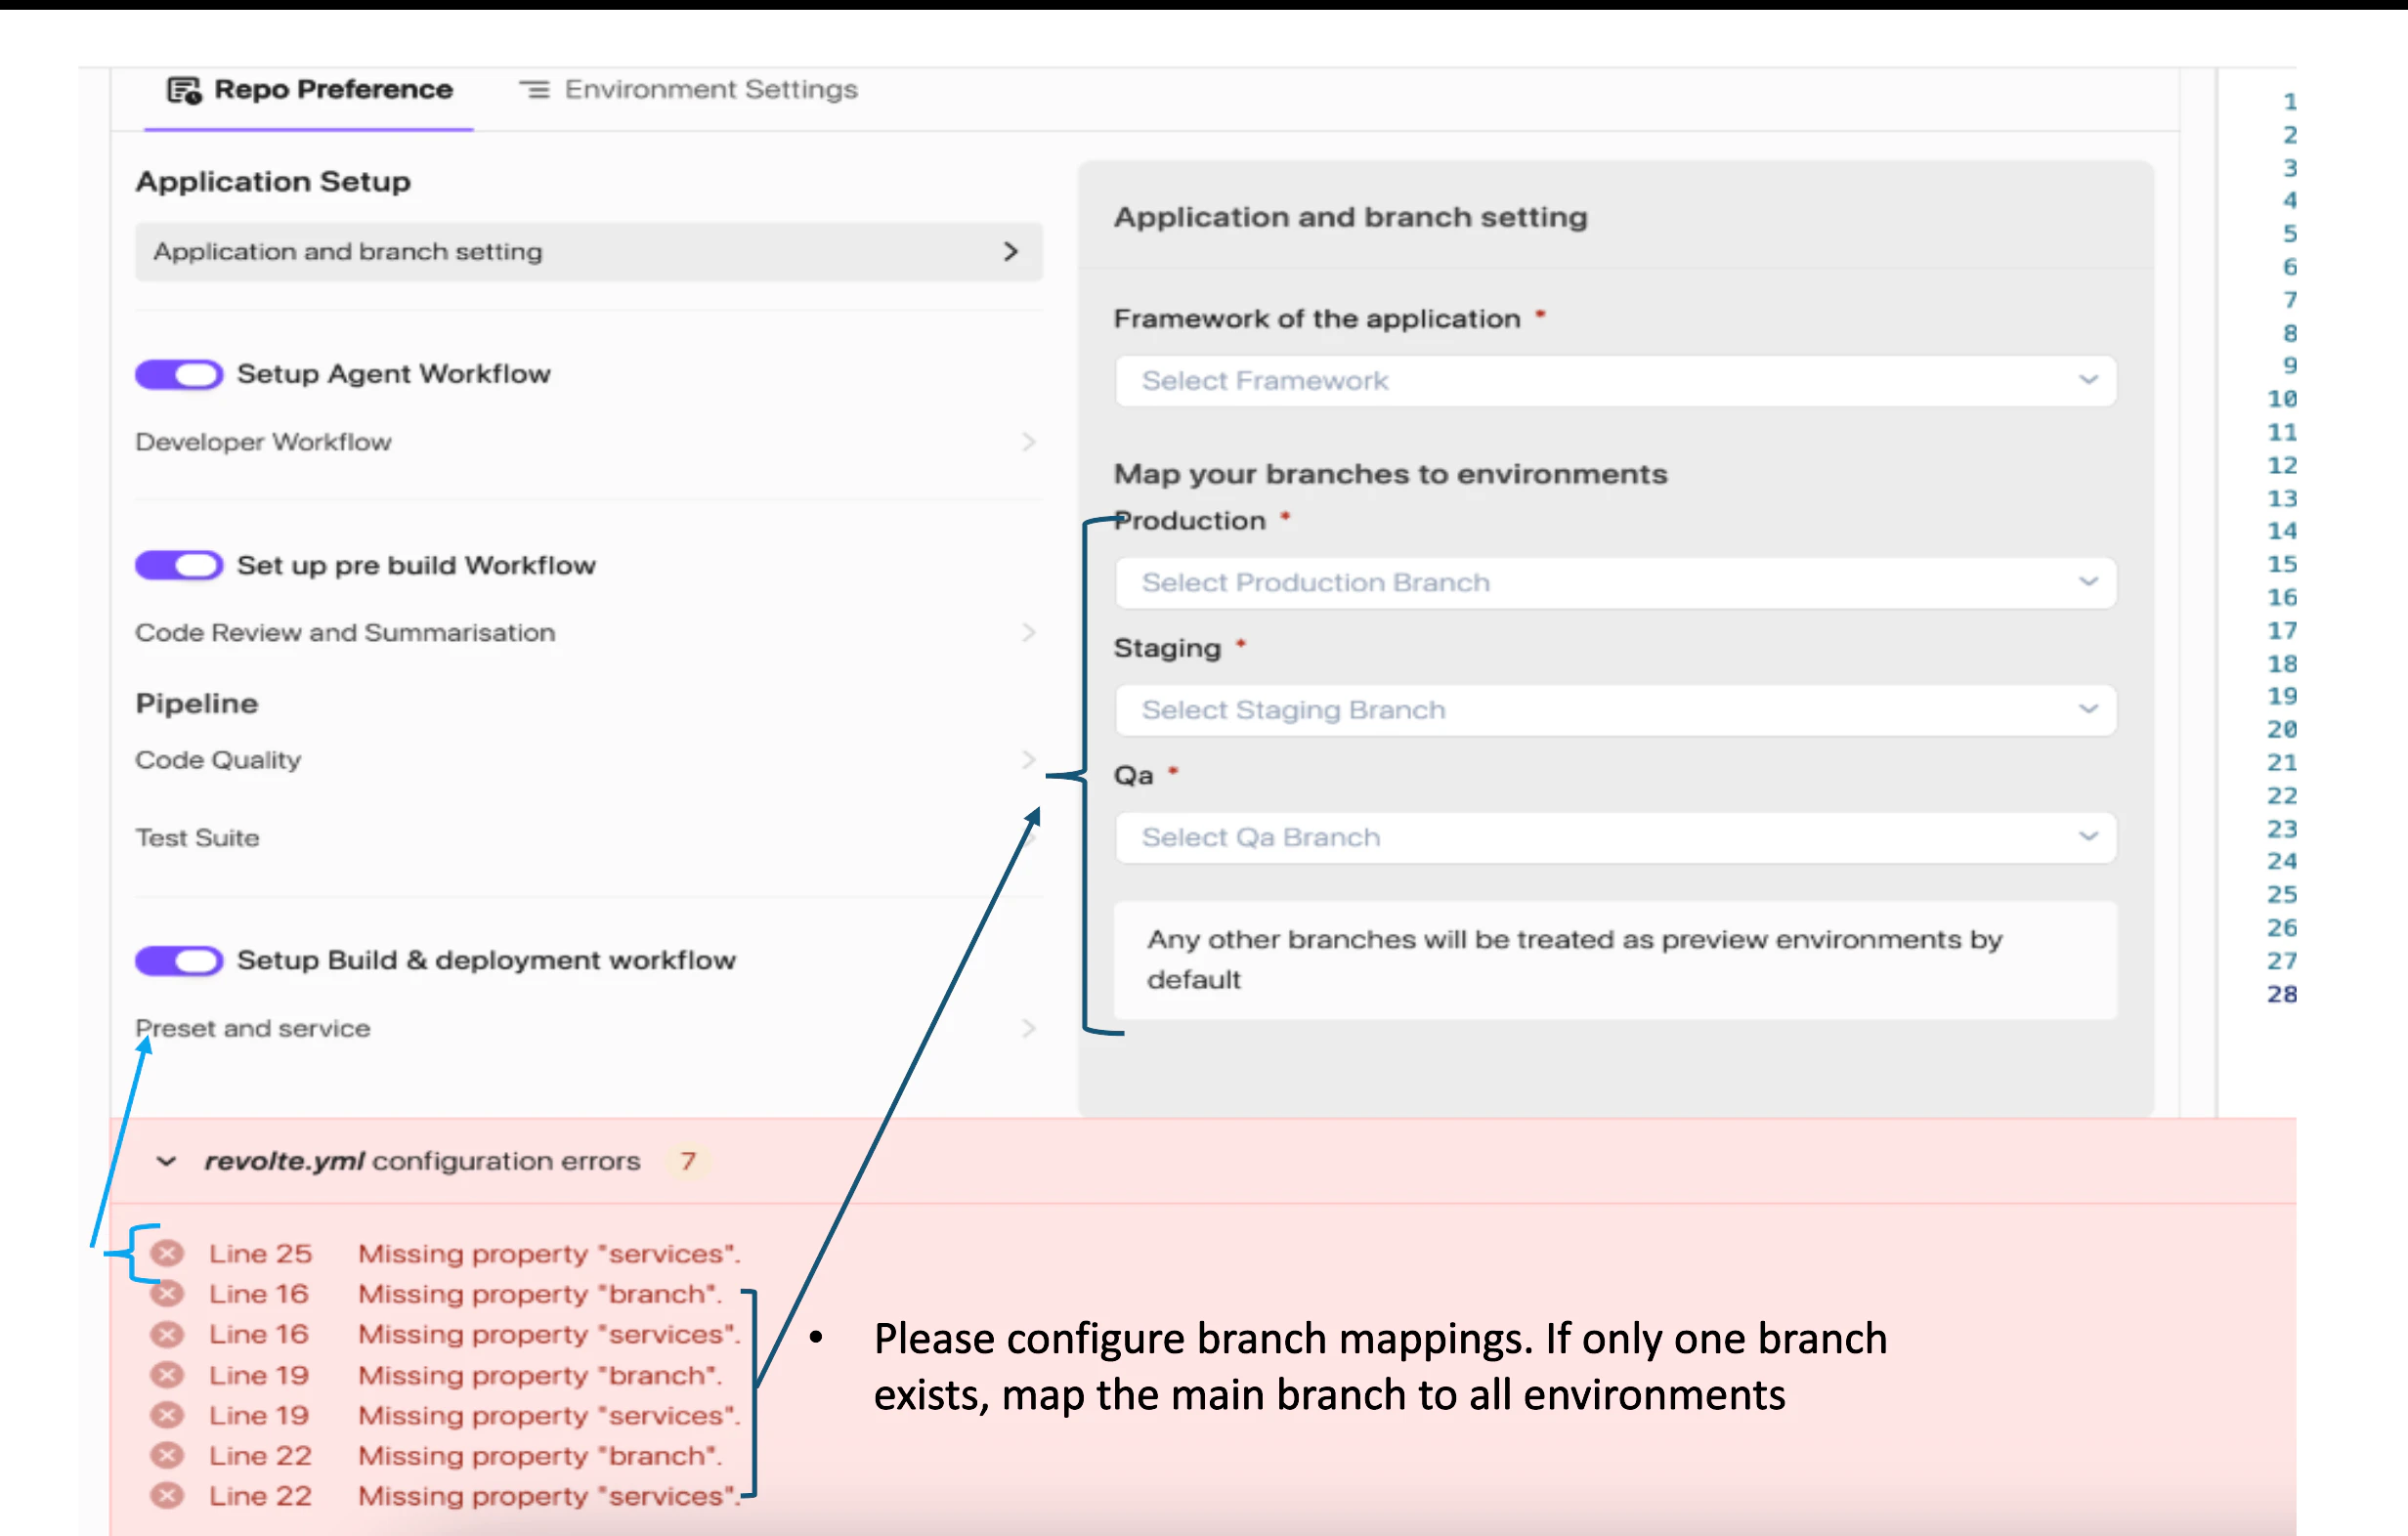Click the error count badge 7
The width and height of the screenshot is (2408, 1536).
688,1161
